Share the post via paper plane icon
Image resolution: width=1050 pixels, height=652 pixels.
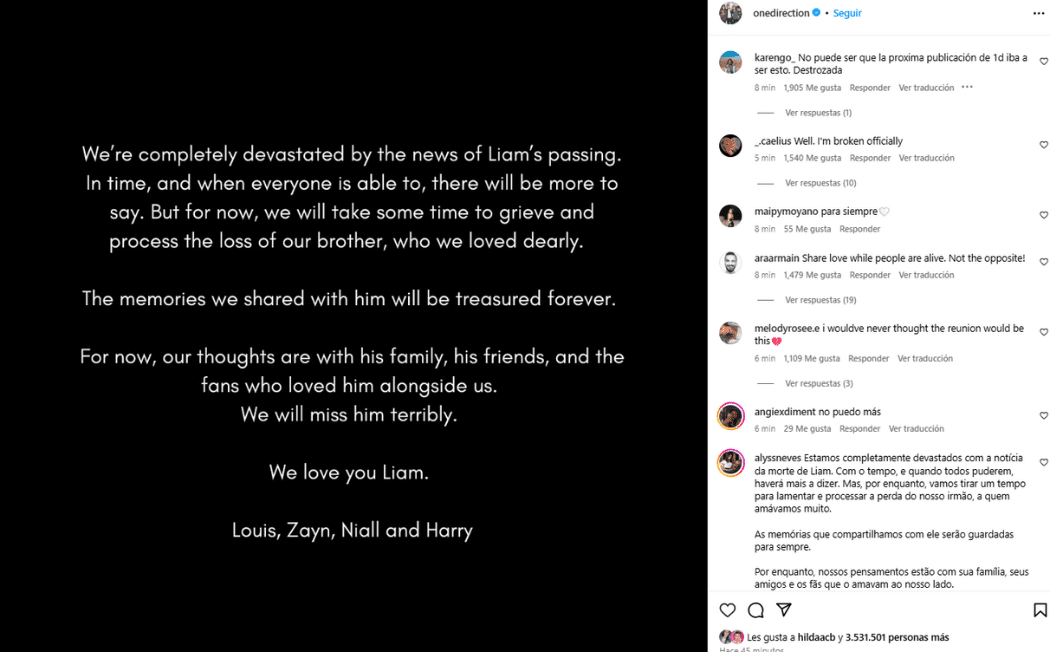(x=784, y=610)
